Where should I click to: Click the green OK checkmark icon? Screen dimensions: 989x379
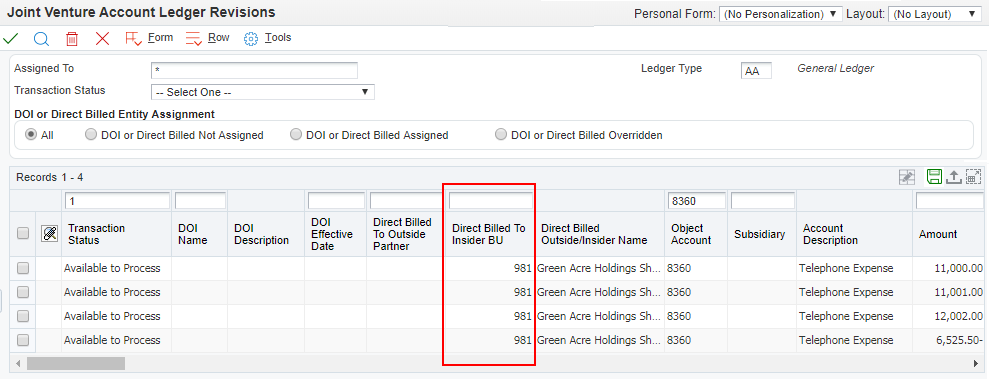11,38
